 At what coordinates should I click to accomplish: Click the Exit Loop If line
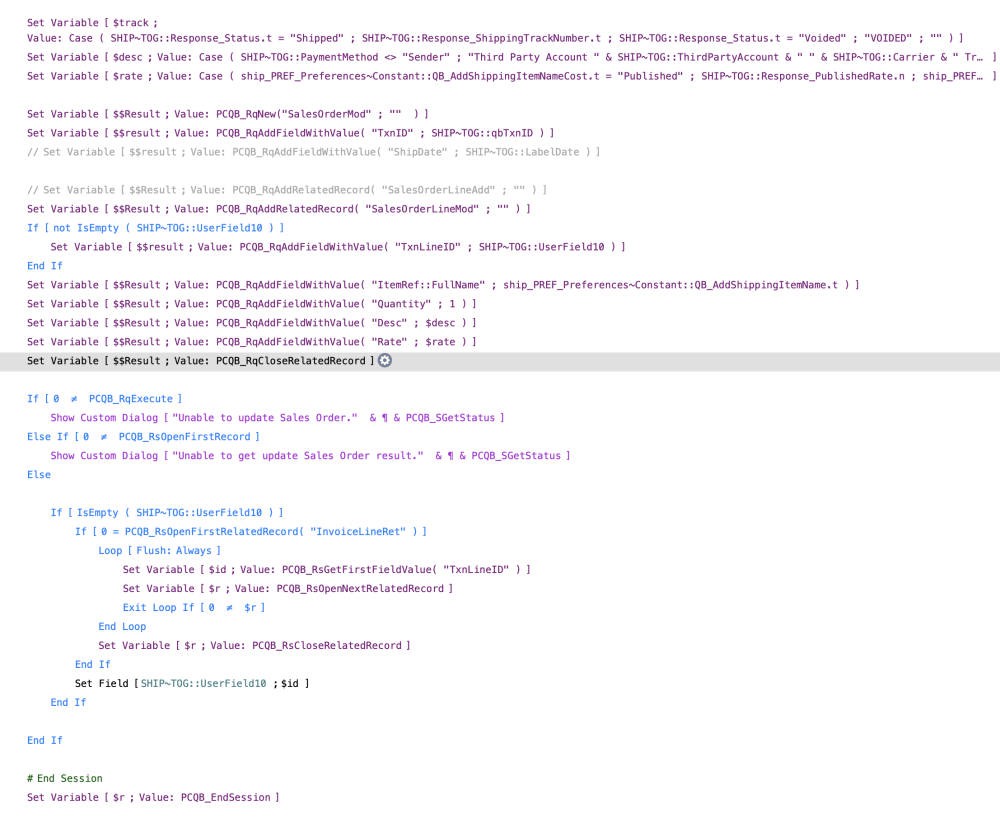point(190,607)
